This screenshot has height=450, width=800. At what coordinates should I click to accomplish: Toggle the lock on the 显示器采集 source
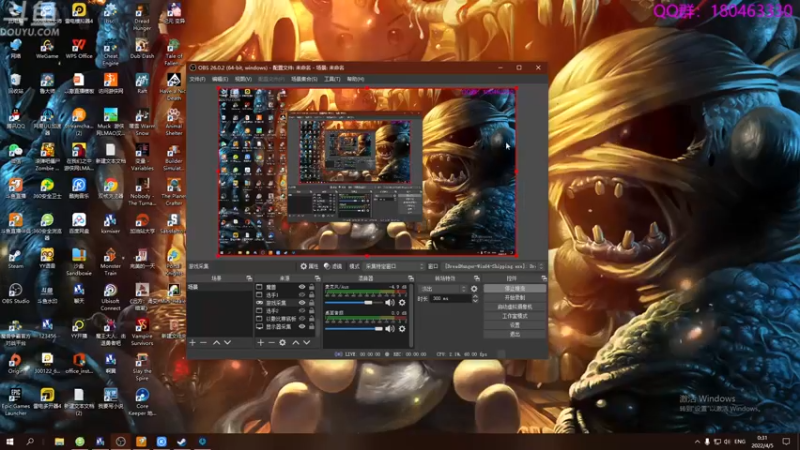pyautogui.click(x=312, y=327)
